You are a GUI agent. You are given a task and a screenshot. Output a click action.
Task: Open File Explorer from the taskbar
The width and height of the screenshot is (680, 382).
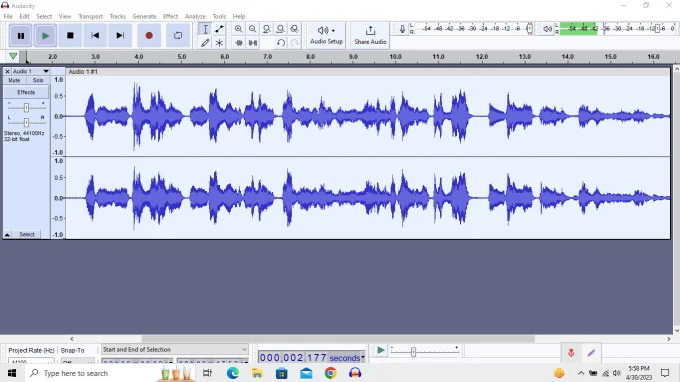(x=257, y=373)
